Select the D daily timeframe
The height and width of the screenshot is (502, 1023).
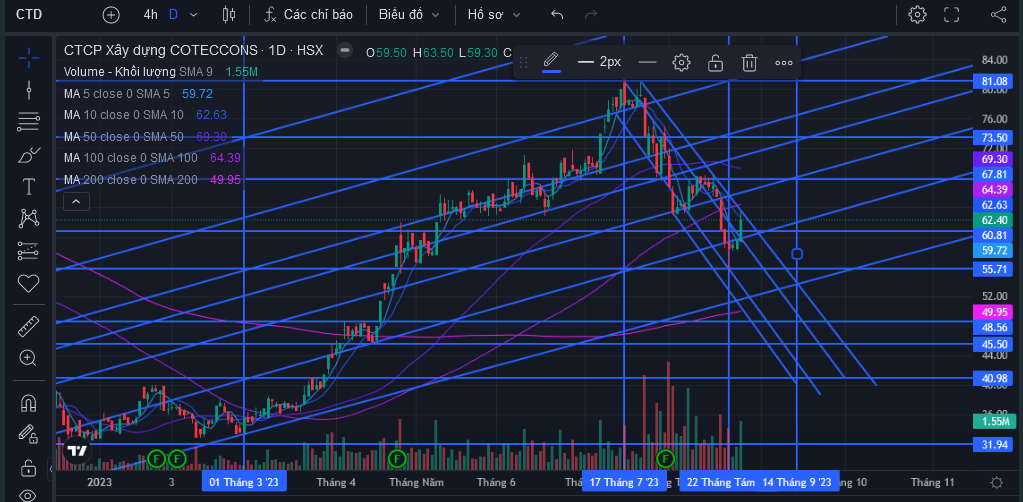click(173, 14)
